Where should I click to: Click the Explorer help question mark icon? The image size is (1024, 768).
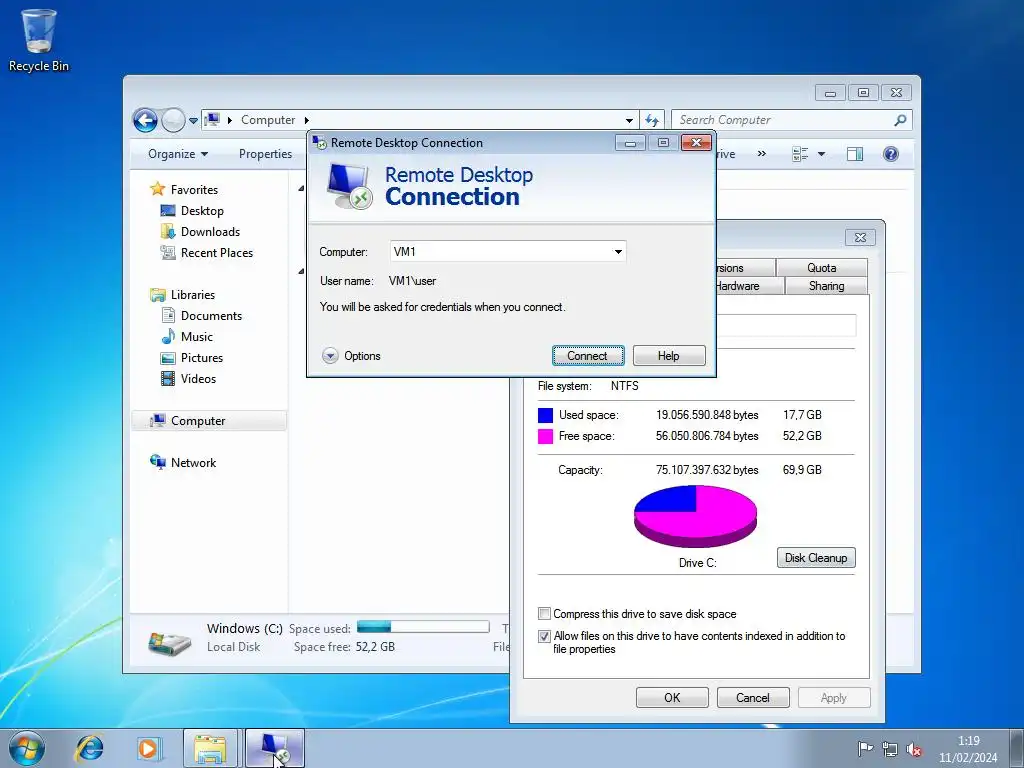click(x=890, y=154)
